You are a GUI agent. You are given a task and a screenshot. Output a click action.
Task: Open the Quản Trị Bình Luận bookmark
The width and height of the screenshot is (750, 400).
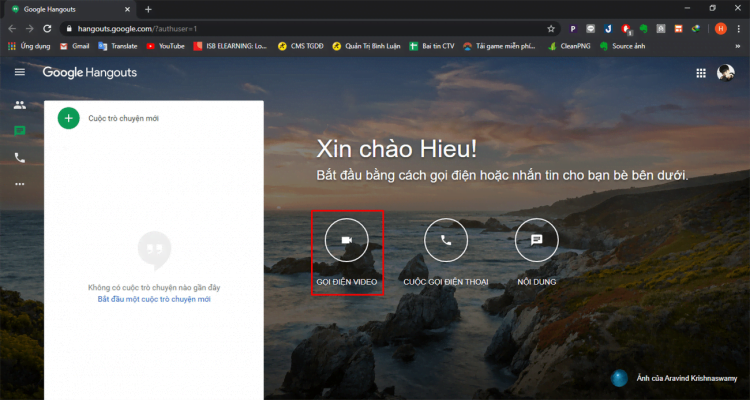click(367, 46)
